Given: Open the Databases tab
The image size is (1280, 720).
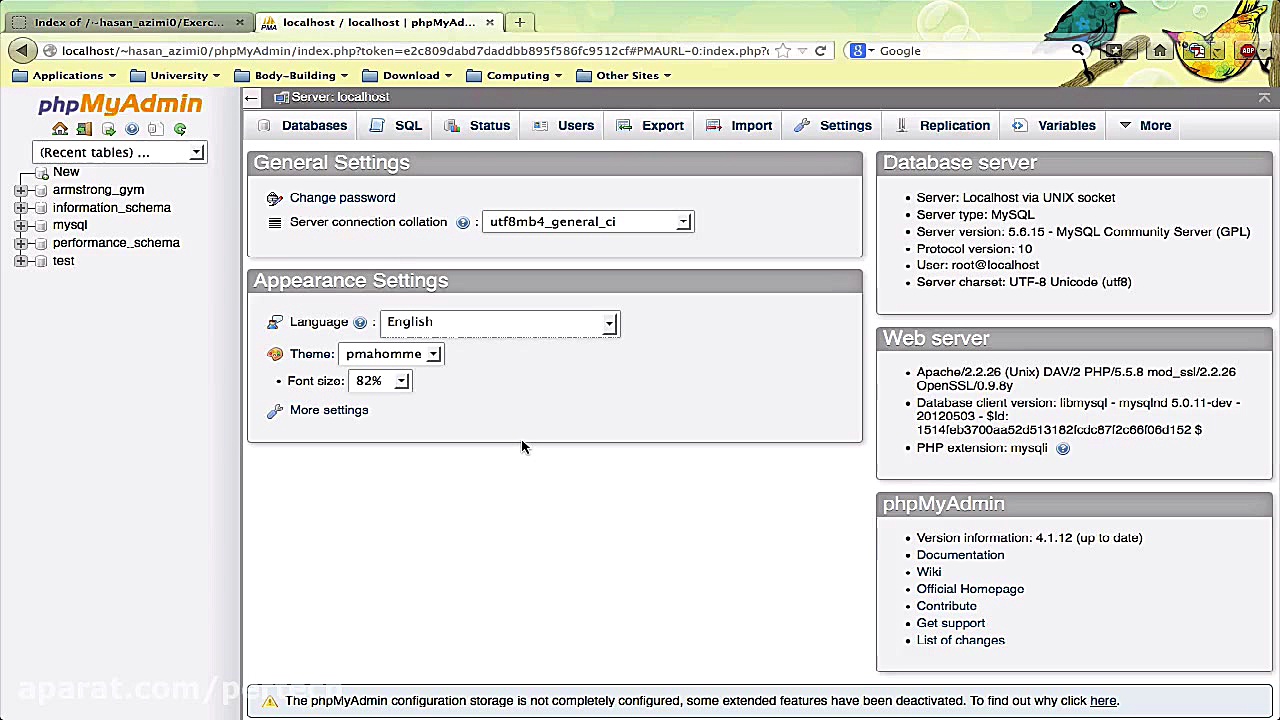Looking at the screenshot, I should (302, 126).
